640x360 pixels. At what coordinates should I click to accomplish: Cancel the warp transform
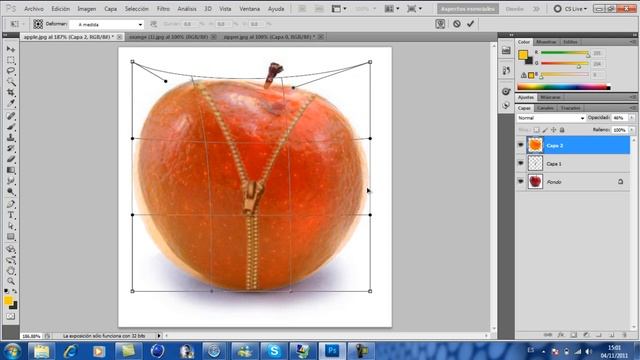(x=457, y=24)
